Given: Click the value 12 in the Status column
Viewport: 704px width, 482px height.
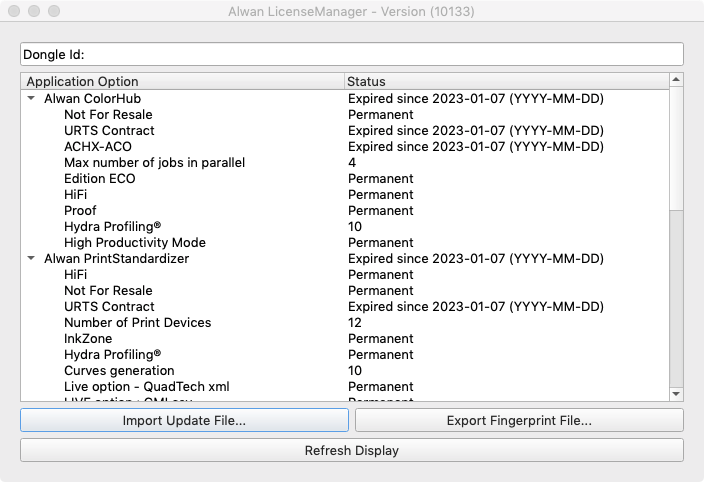Looking at the screenshot, I should (355, 323).
